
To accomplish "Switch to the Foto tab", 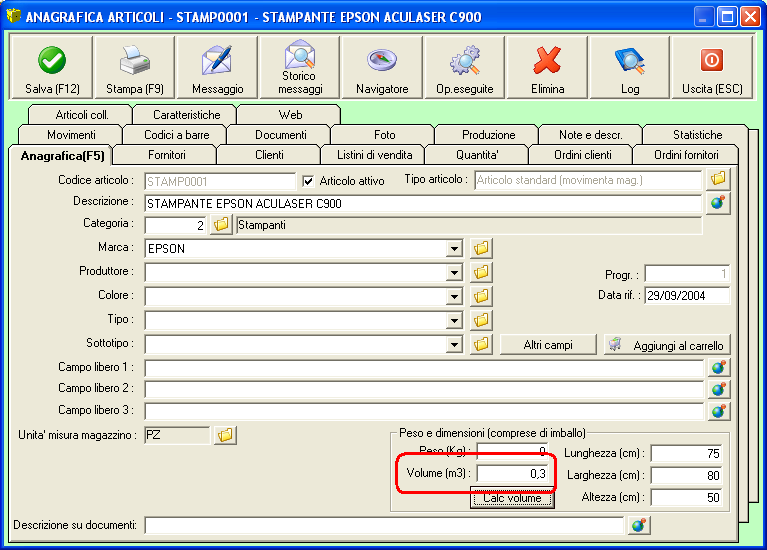I will pyautogui.click(x=384, y=135).
